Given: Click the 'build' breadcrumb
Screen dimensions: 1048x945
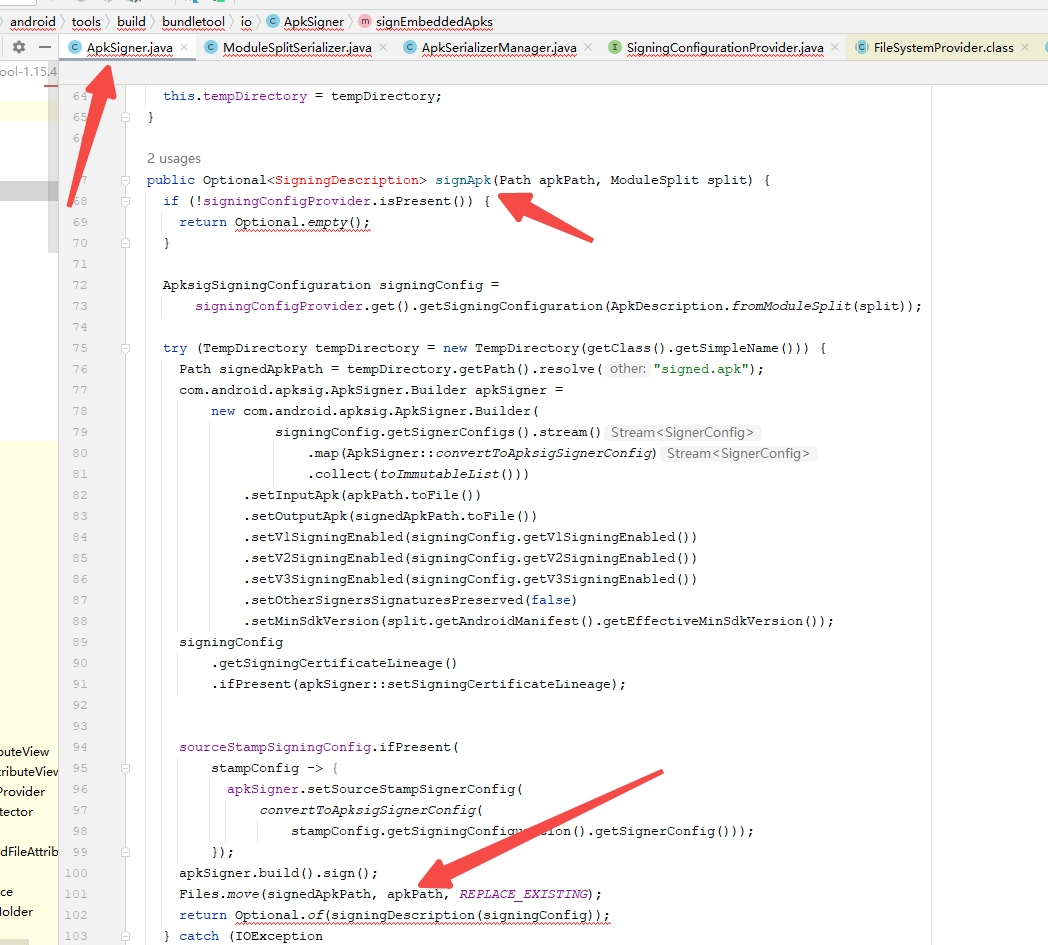Looking at the screenshot, I should [131, 22].
